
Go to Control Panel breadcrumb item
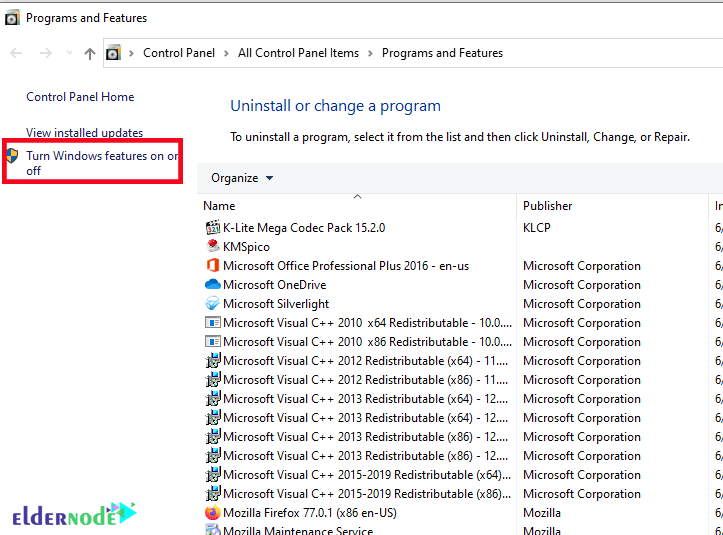[x=179, y=53]
